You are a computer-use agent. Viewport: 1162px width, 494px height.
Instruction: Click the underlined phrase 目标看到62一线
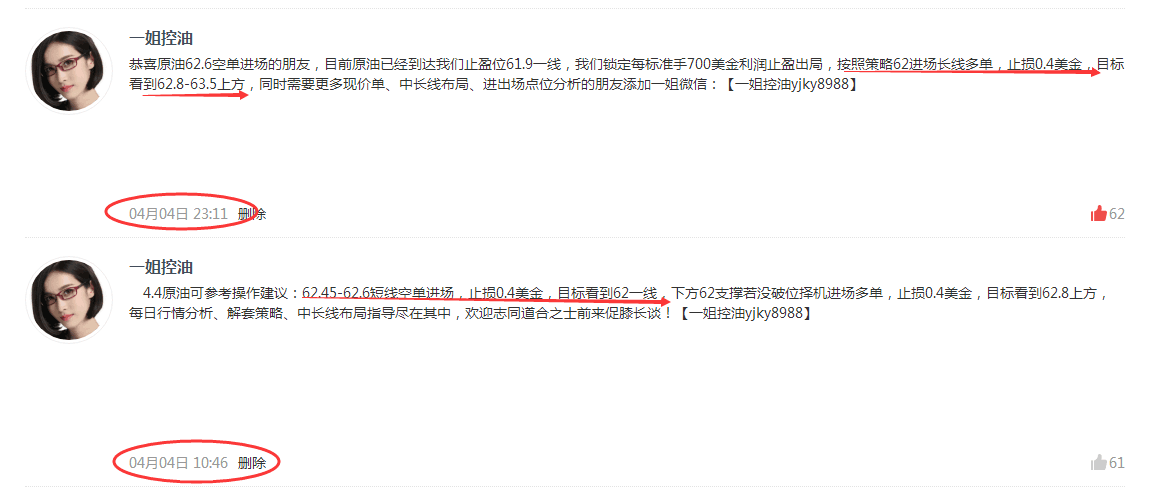click(607, 293)
